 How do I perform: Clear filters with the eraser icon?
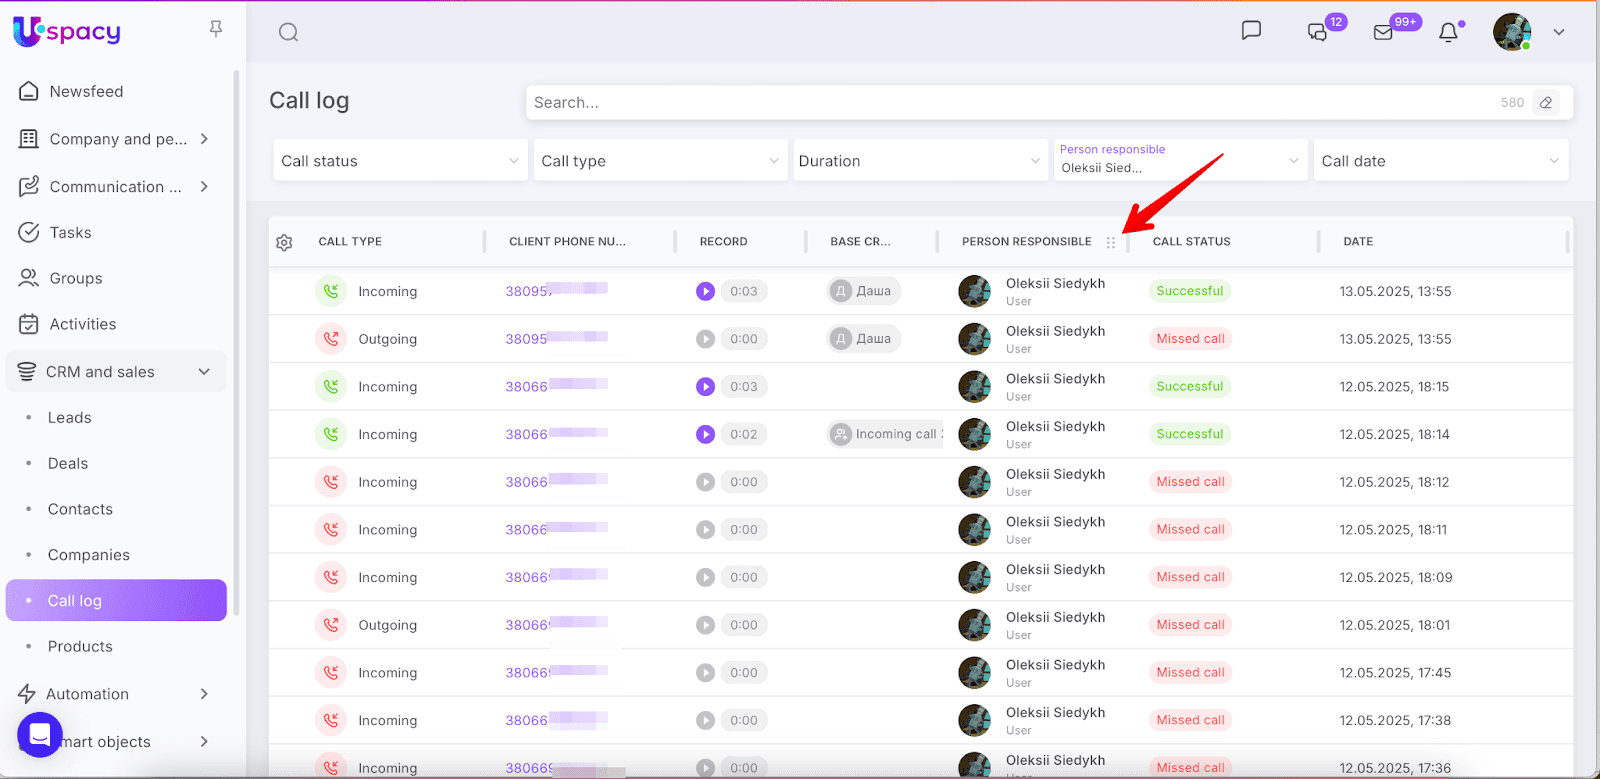[1546, 102]
